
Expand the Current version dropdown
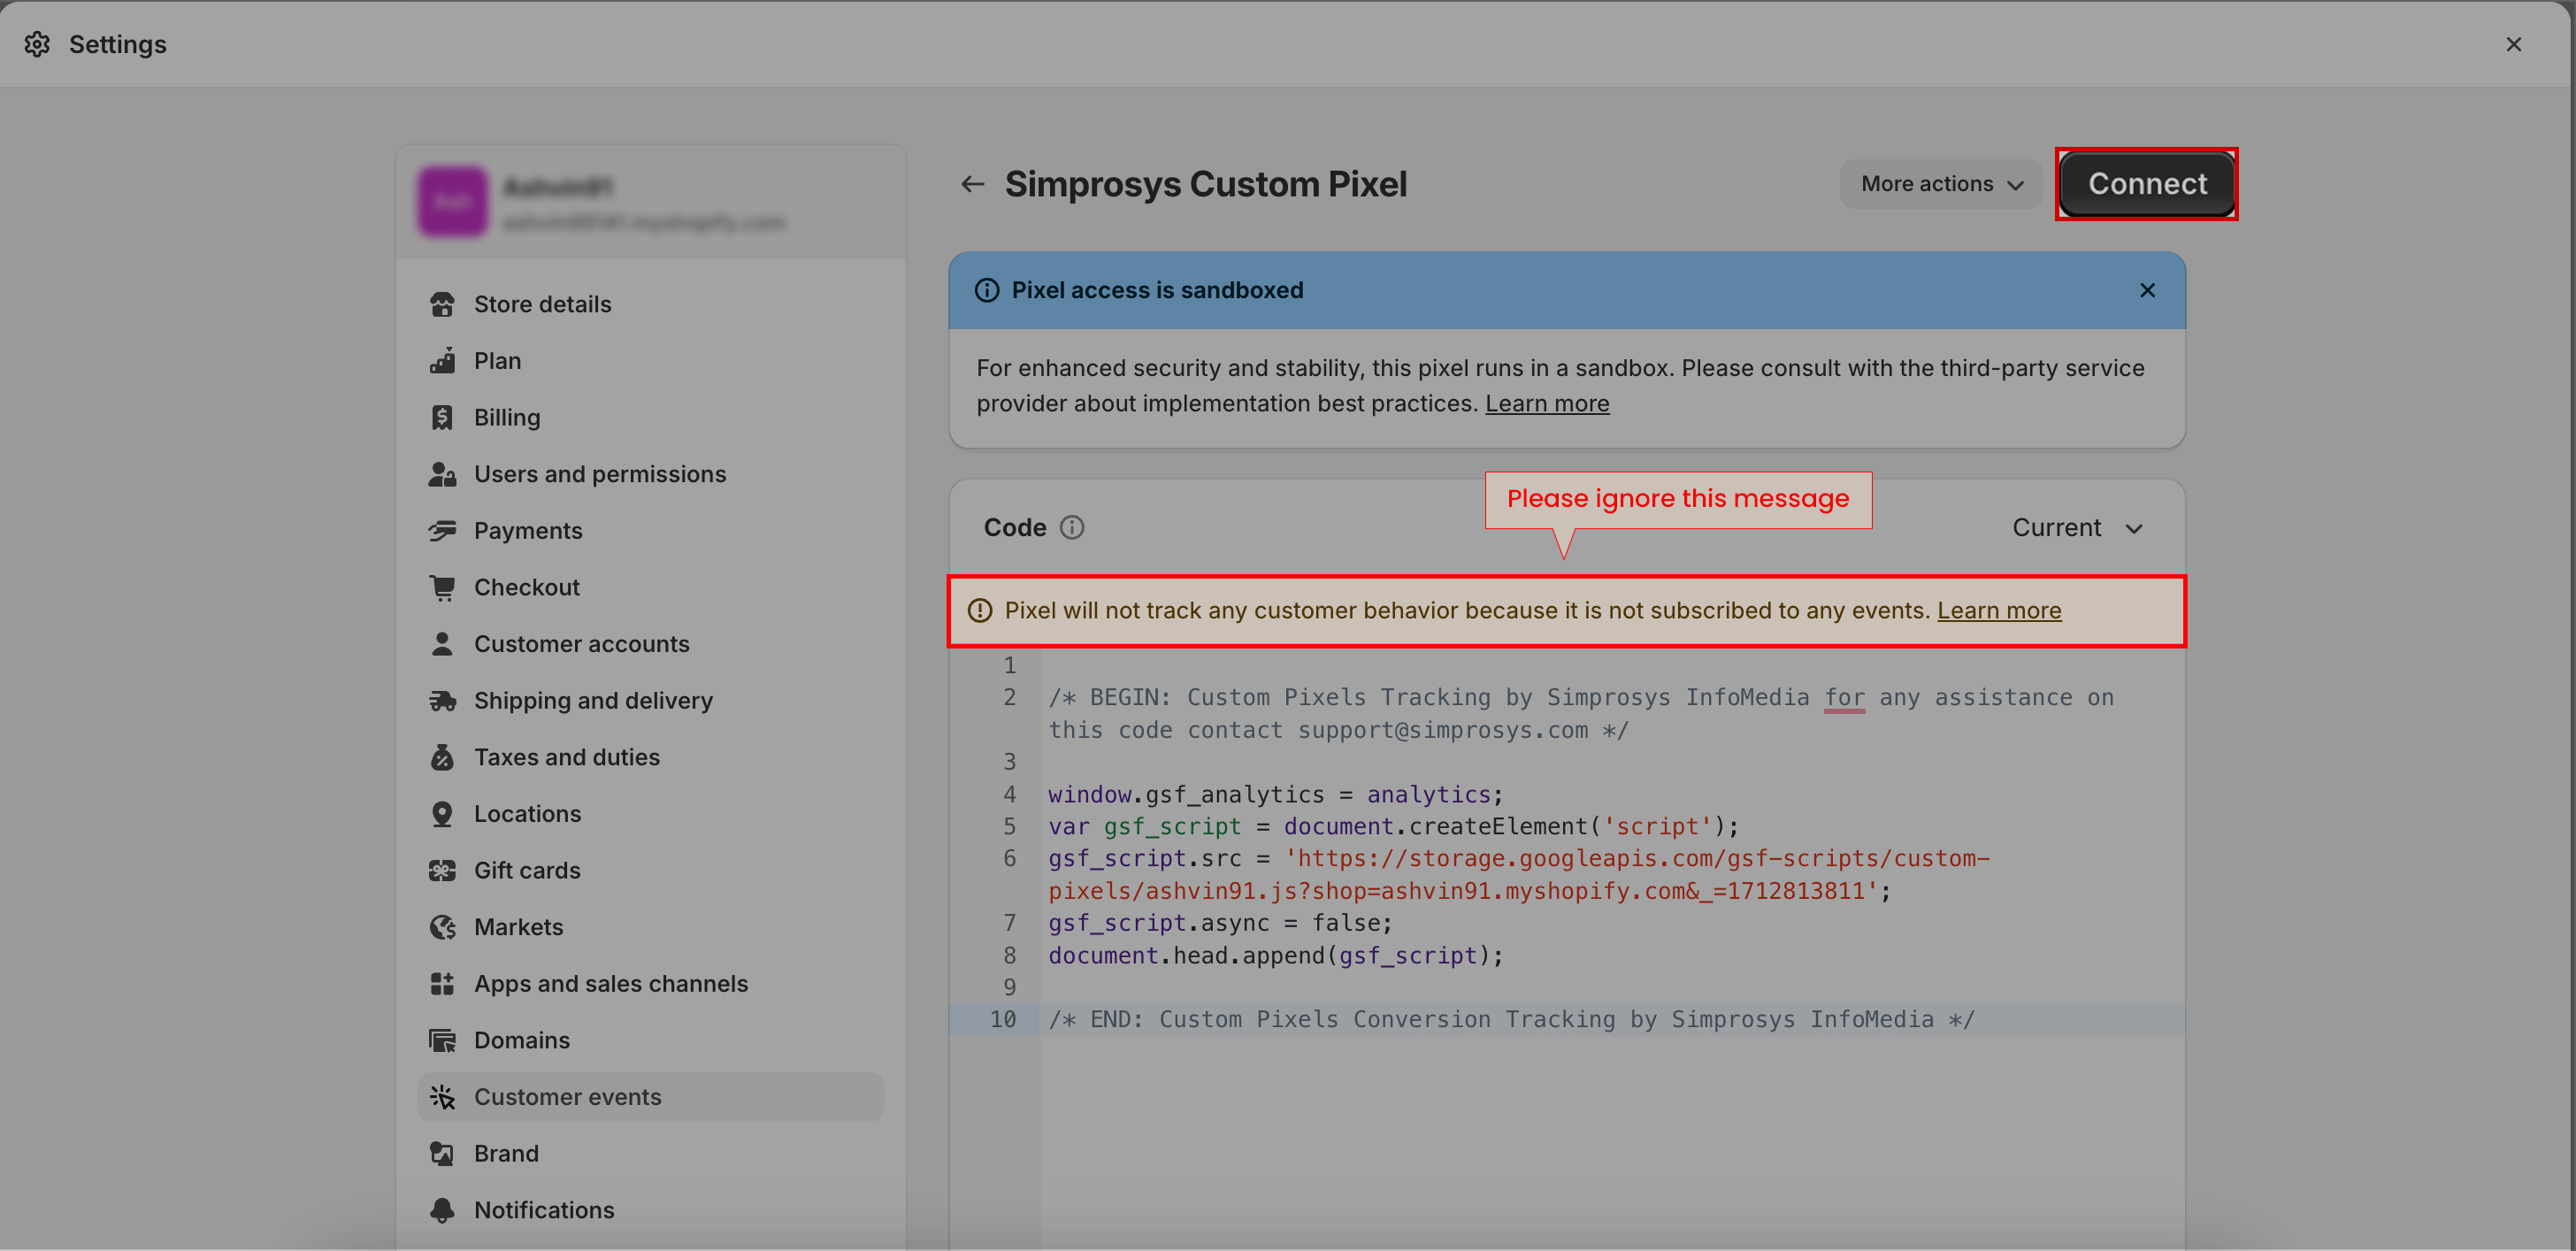[2077, 527]
